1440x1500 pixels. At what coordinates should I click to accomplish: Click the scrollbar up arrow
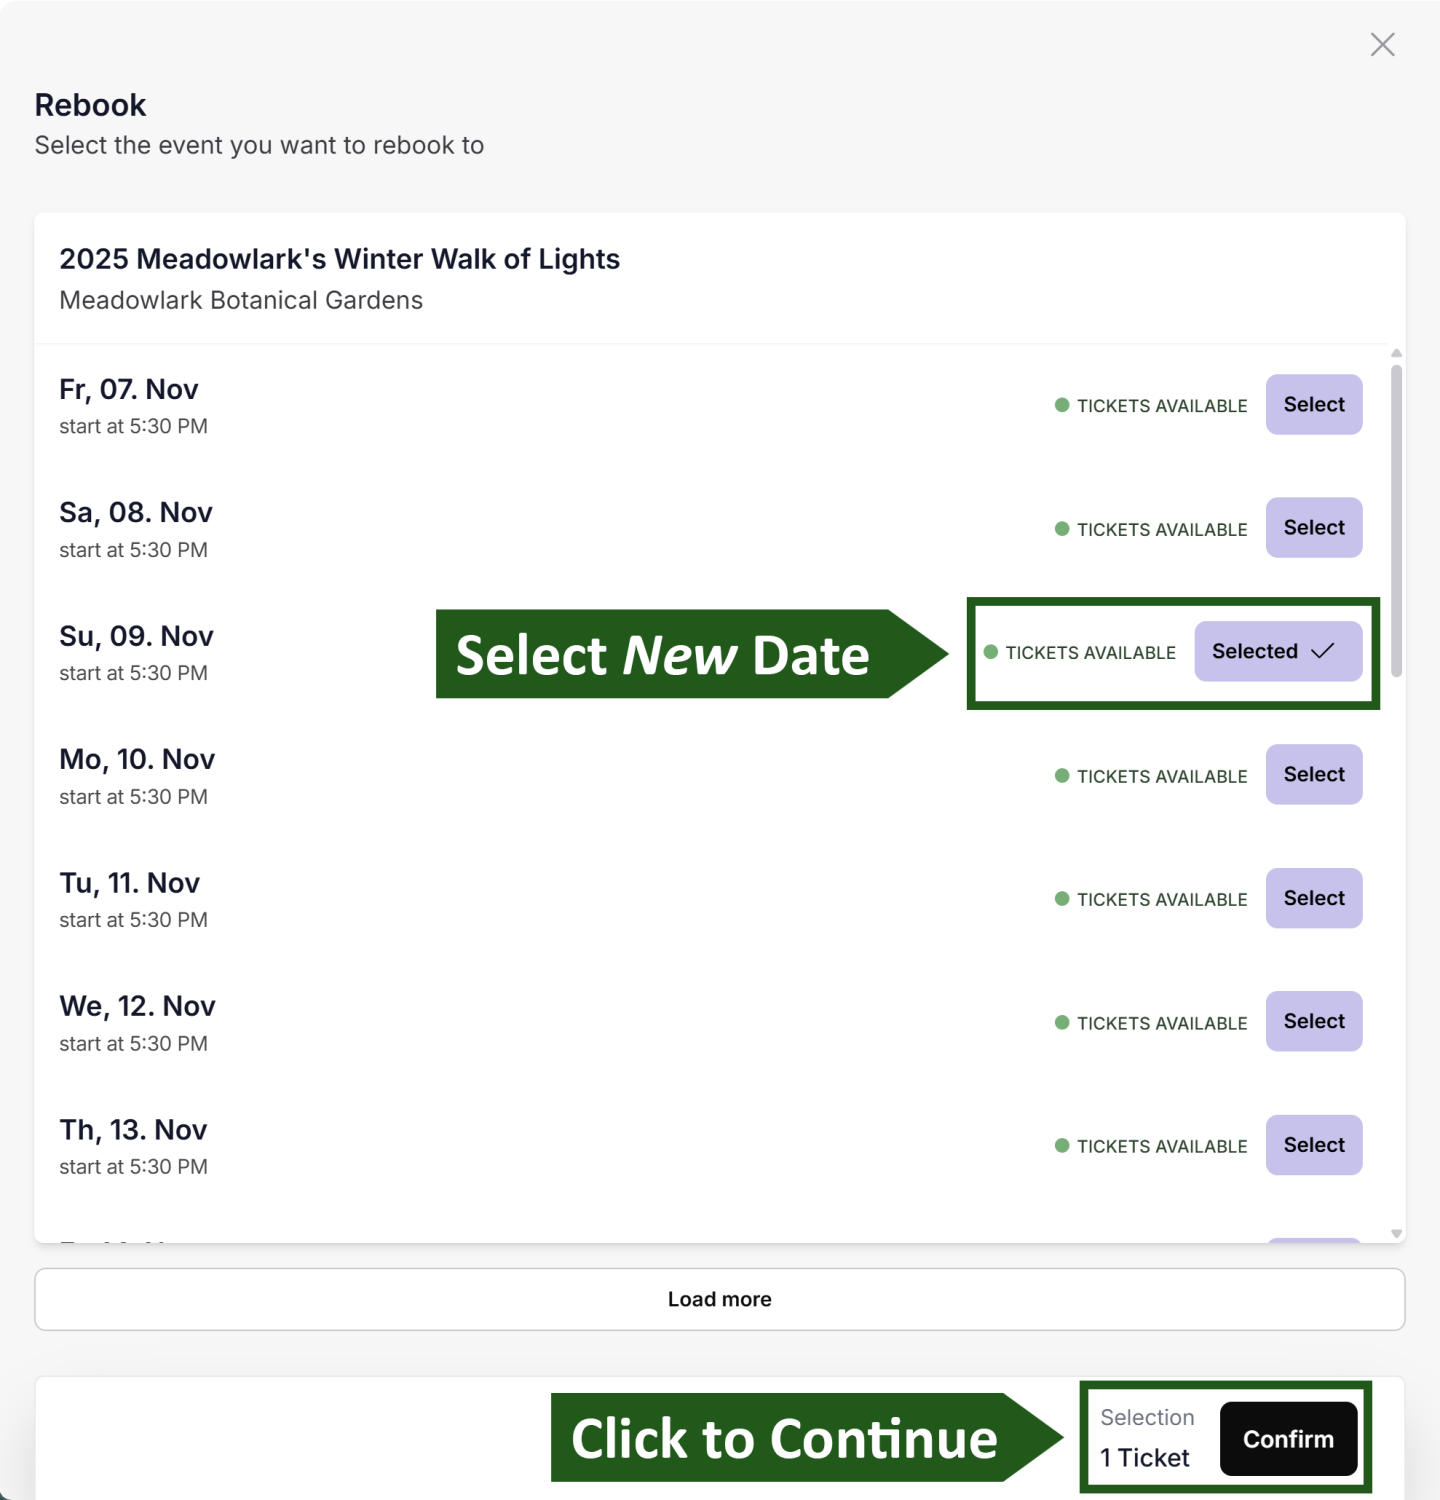(1396, 352)
